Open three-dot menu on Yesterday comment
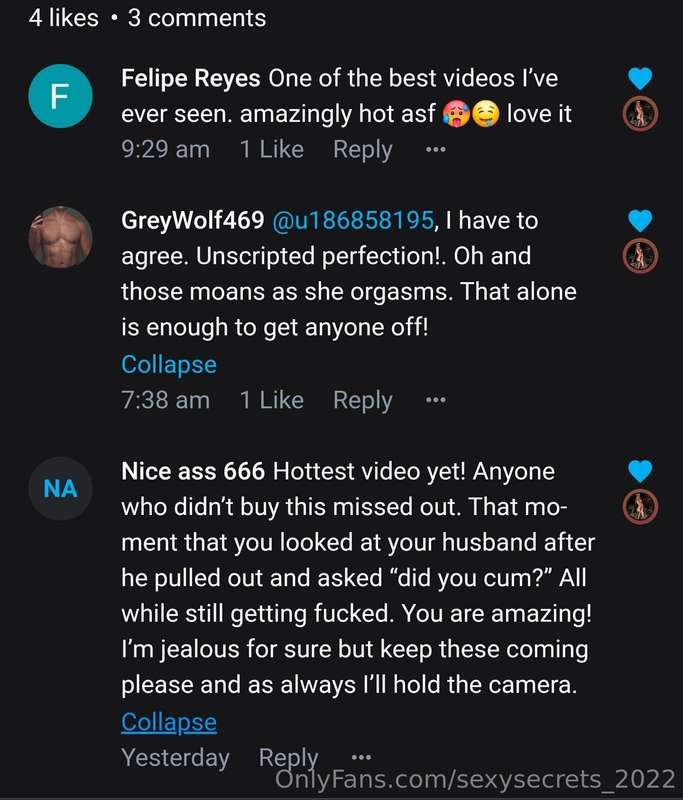 click(361, 757)
